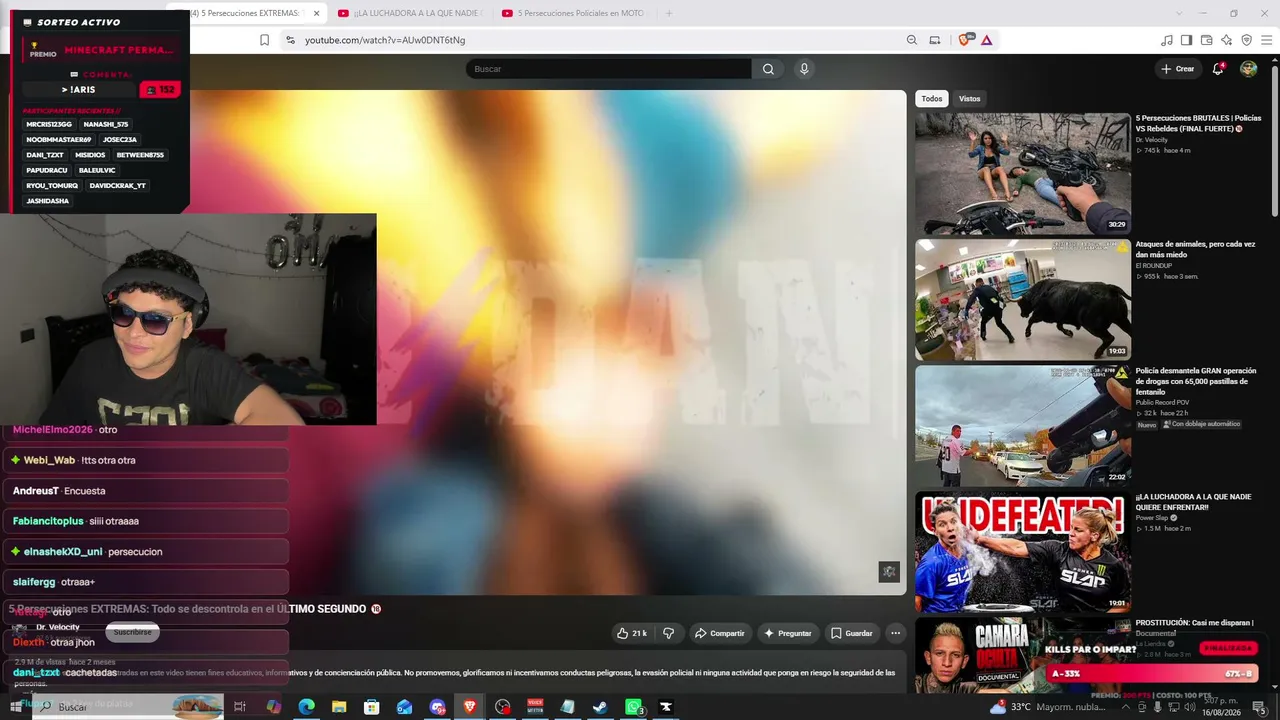The height and width of the screenshot is (720, 1280).
Task: Expand the tab search dropdown chevron
Action: click(1180, 13)
